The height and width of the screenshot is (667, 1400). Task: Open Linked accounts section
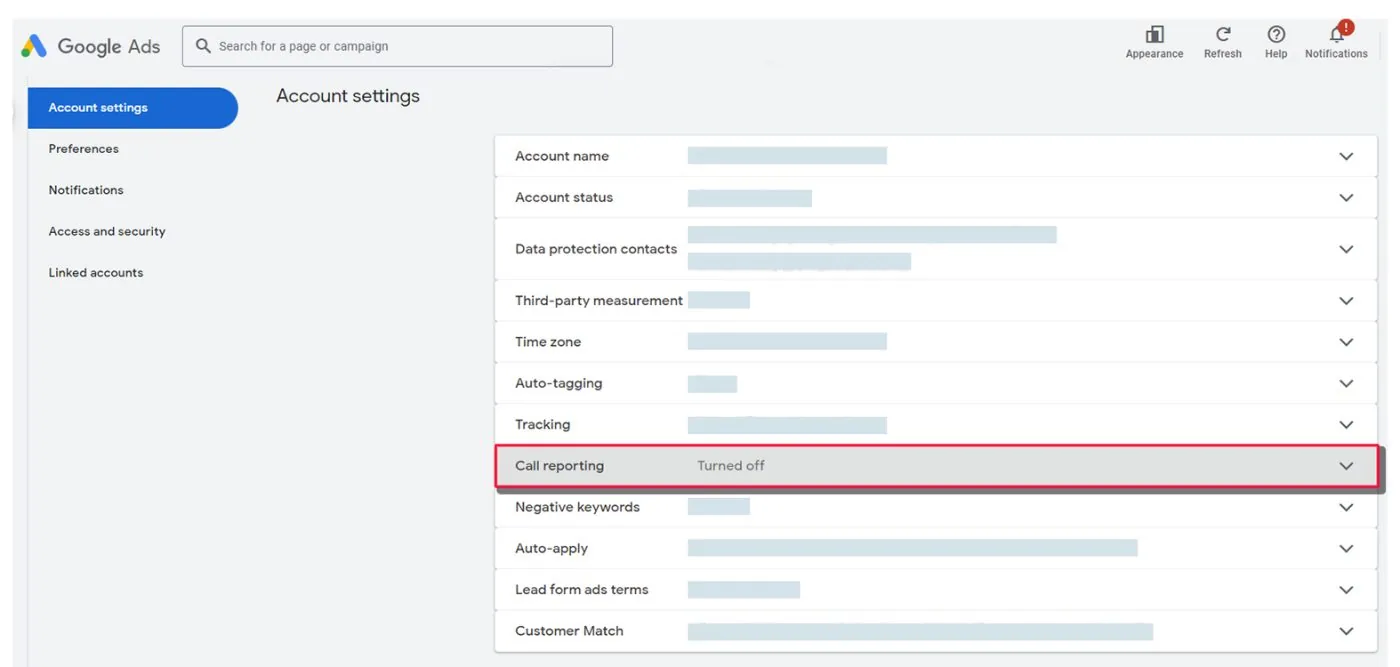pos(96,272)
